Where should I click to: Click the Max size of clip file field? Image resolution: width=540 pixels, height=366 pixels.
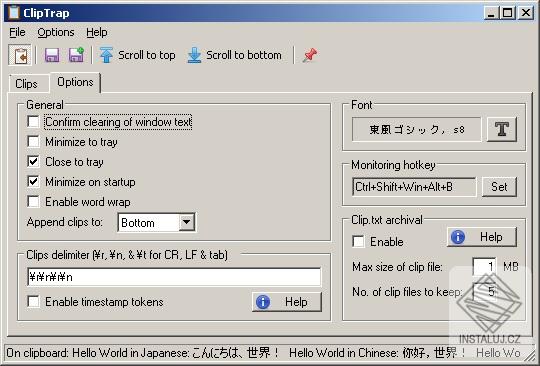click(484, 266)
